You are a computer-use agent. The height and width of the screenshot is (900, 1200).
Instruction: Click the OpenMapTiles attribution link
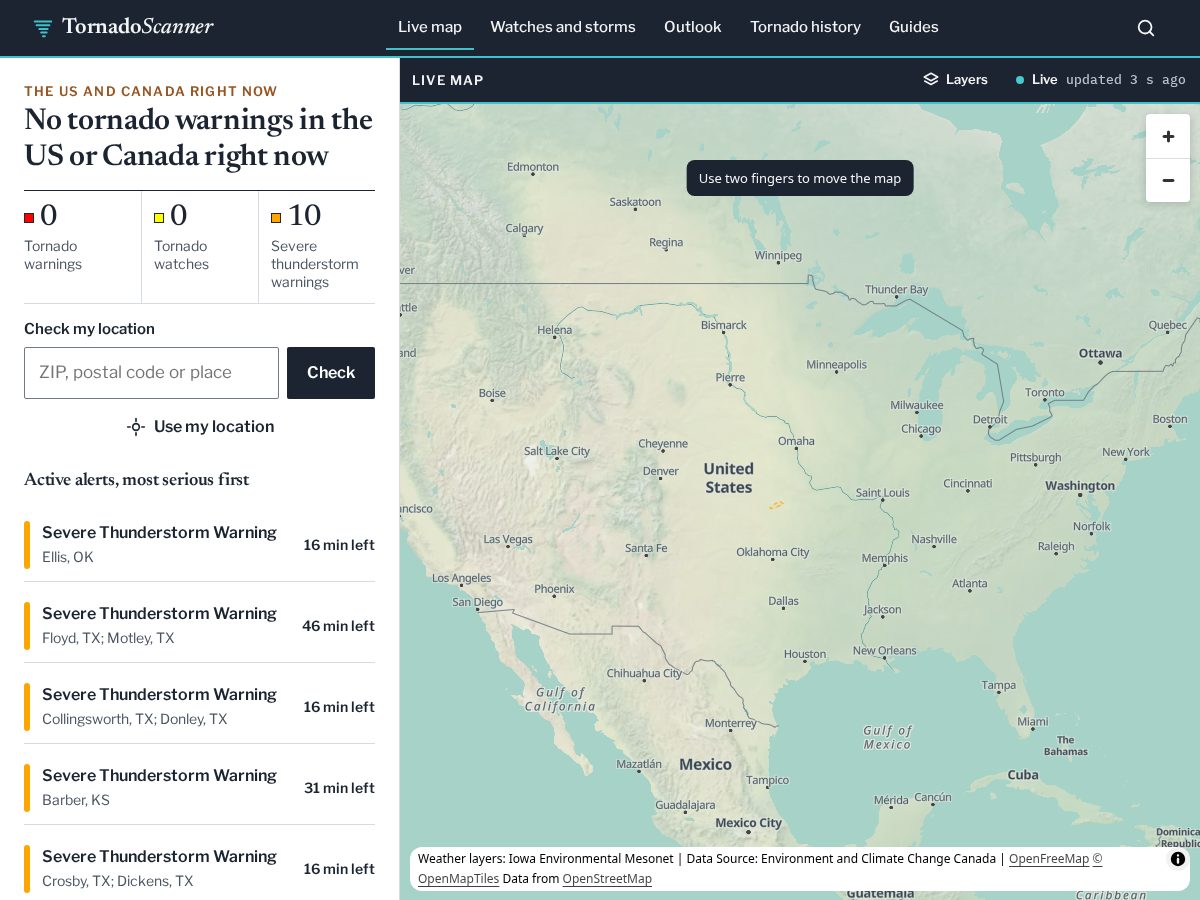458,879
